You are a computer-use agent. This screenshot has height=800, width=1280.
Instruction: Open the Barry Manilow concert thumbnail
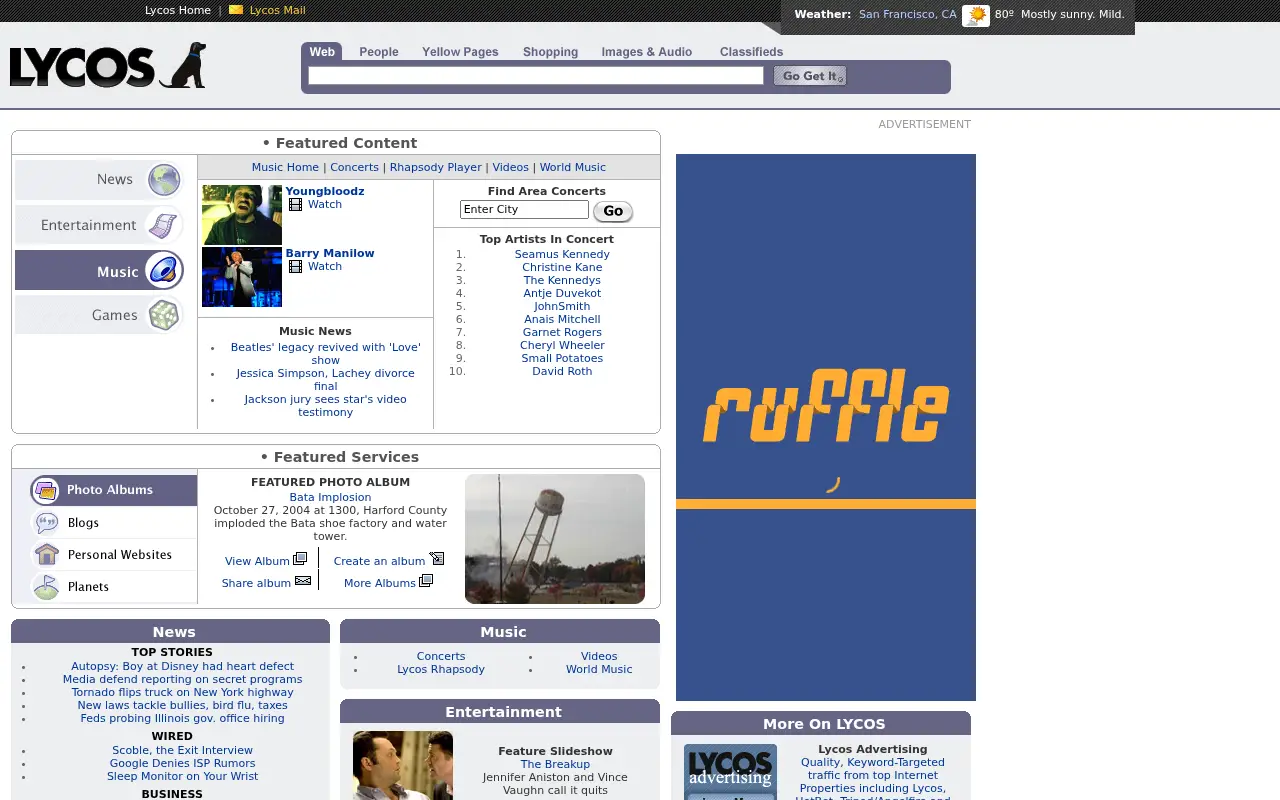coord(242,277)
